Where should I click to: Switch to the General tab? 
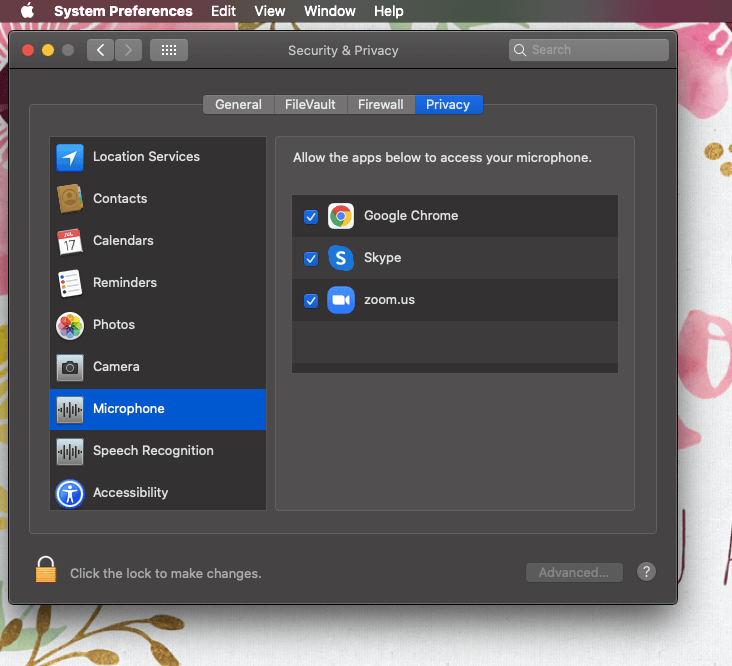coord(238,104)
